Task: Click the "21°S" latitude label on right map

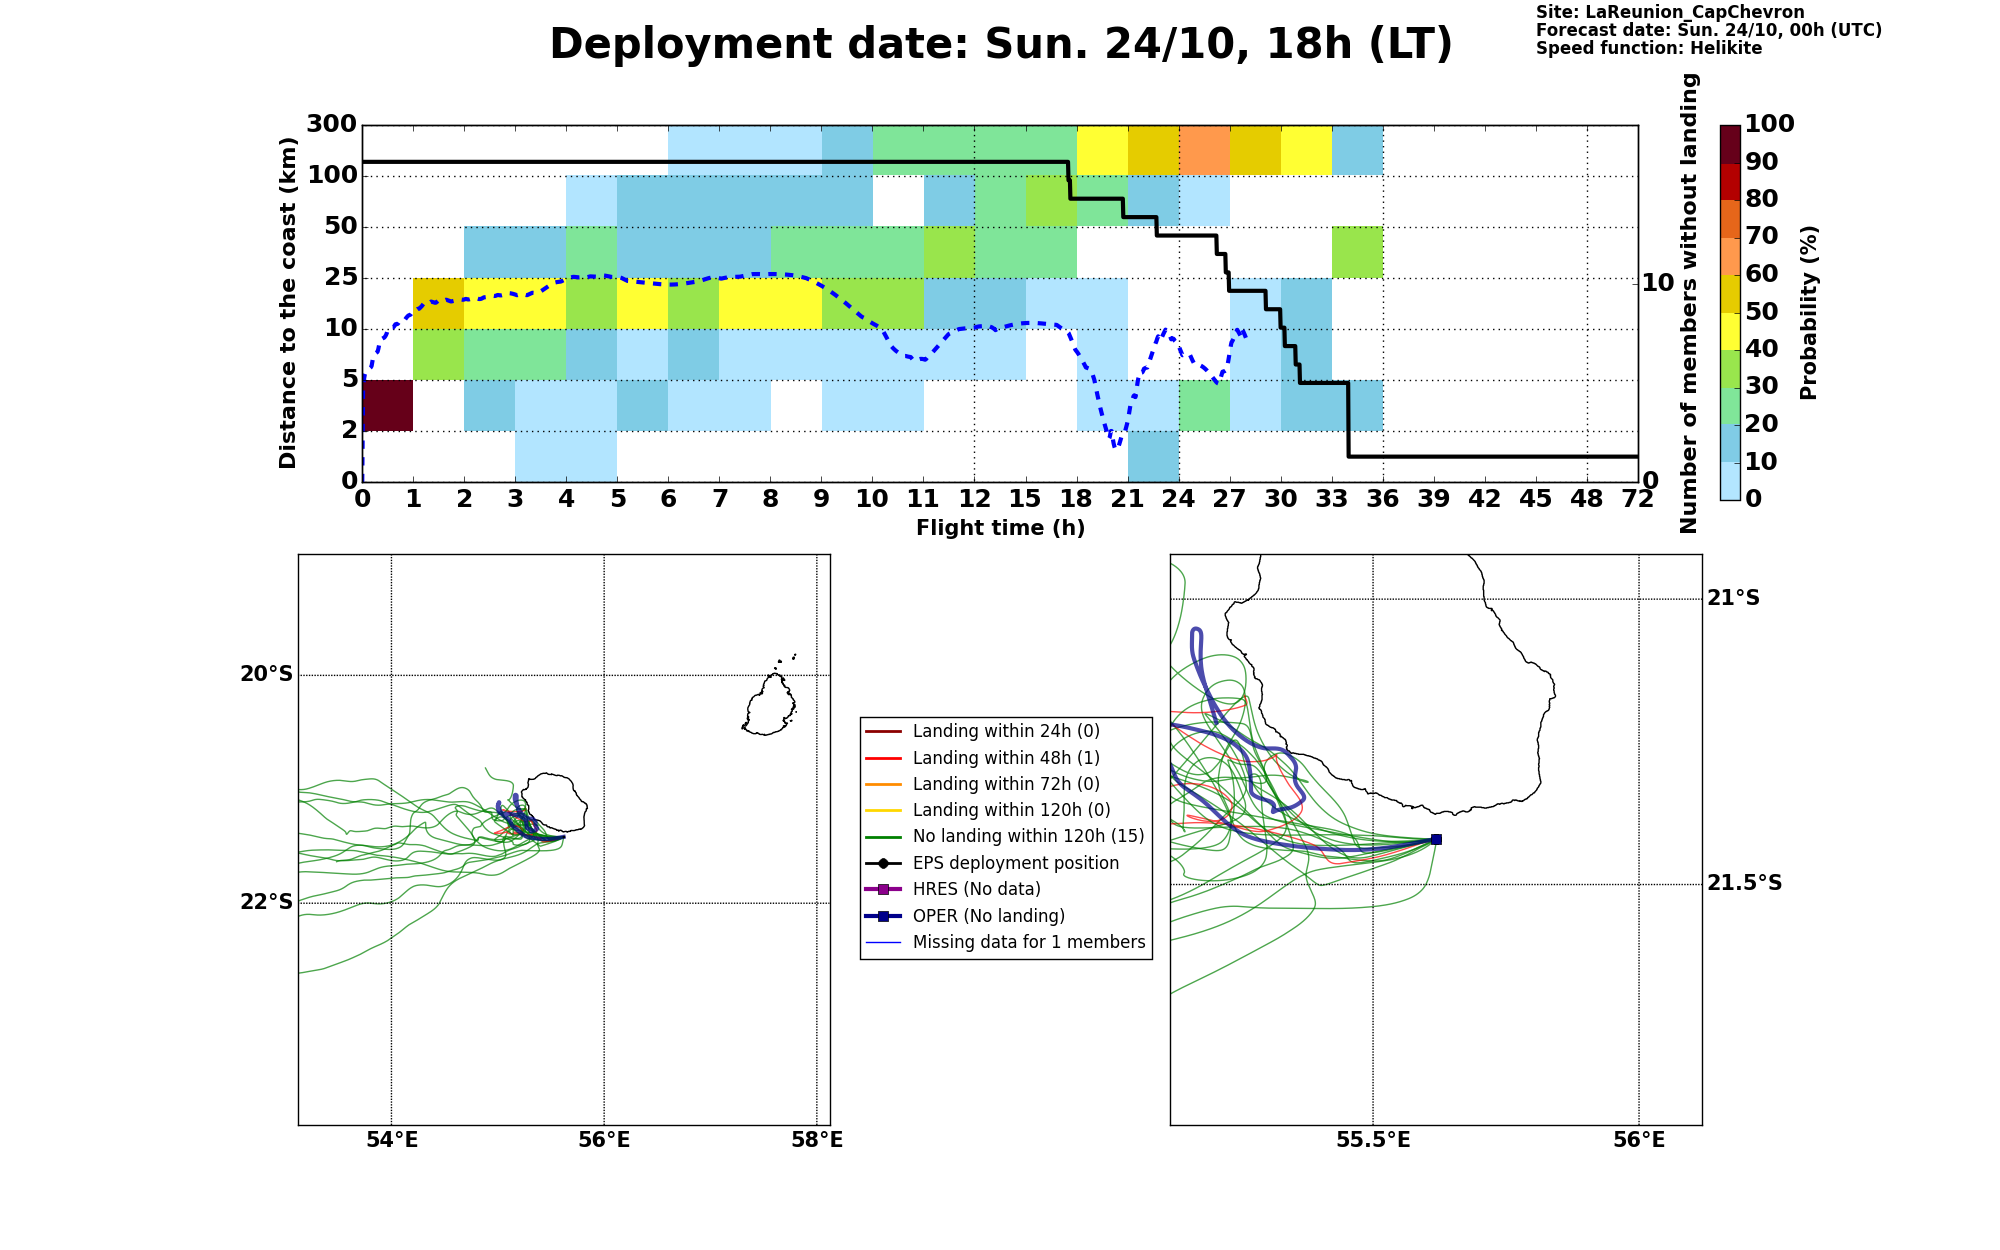Action: point(1734,598)
